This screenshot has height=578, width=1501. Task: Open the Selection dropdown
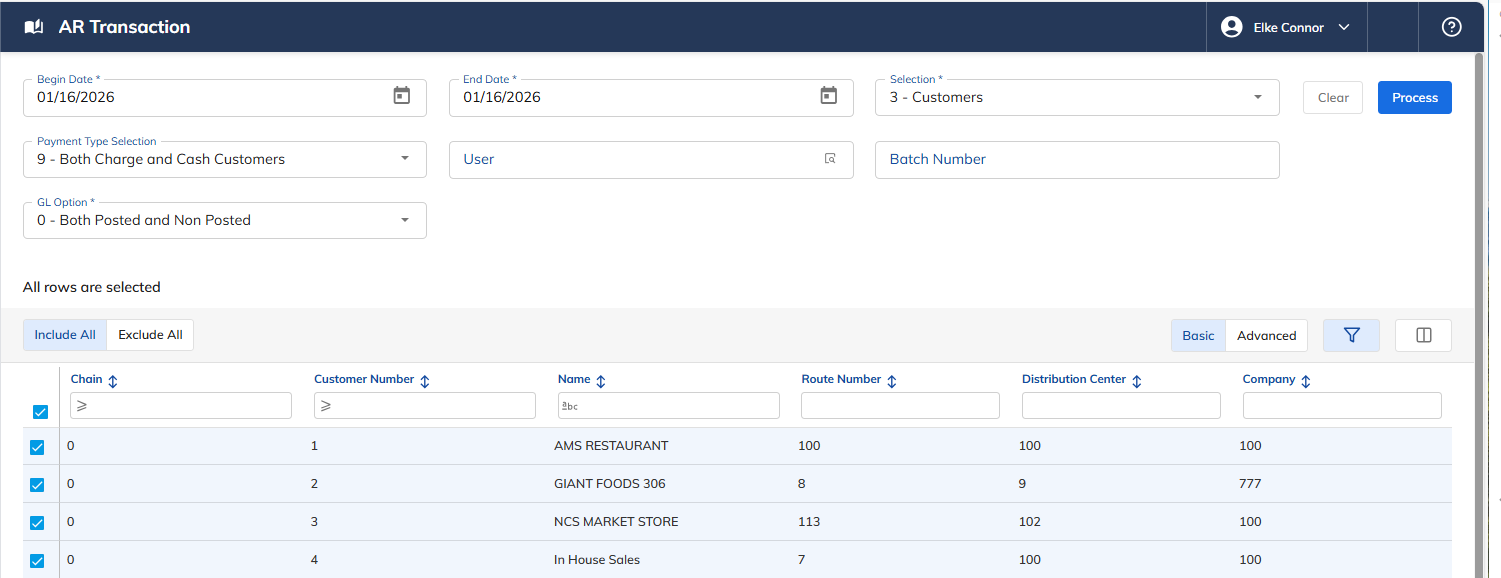(x=1077, y=97)
